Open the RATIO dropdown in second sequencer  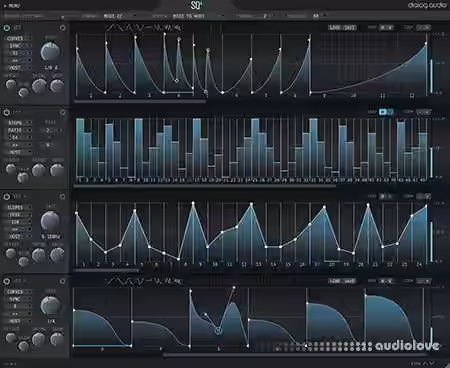pyautogui.click(x=19, y=130)
